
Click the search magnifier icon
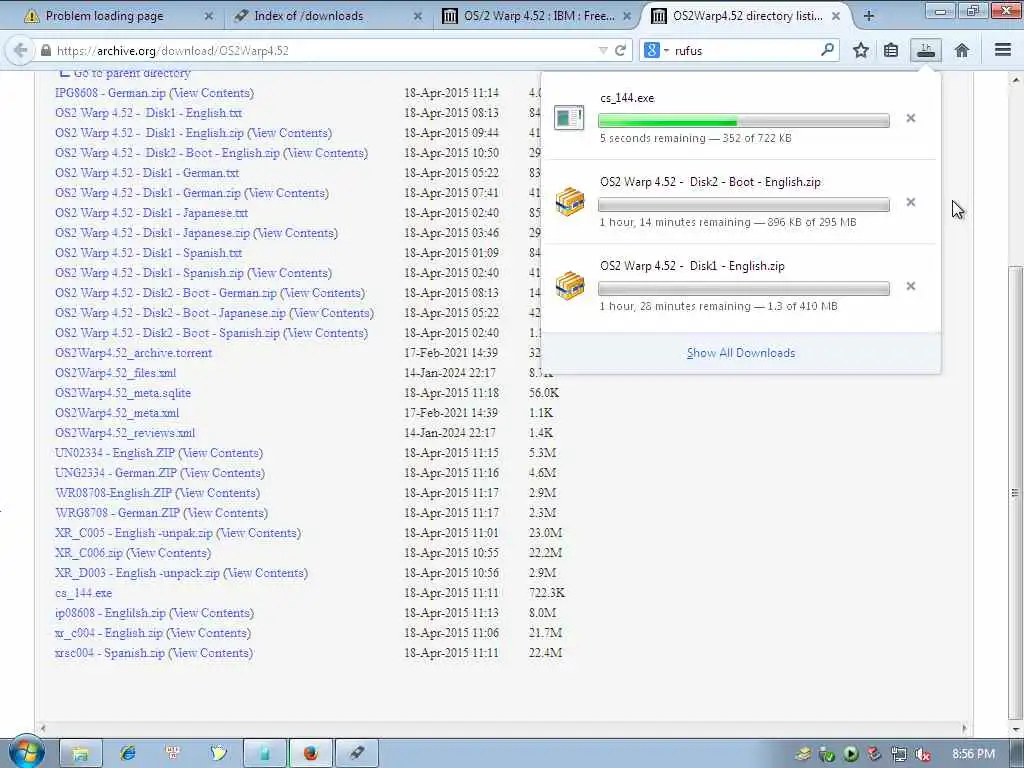(x=827, y=50)
